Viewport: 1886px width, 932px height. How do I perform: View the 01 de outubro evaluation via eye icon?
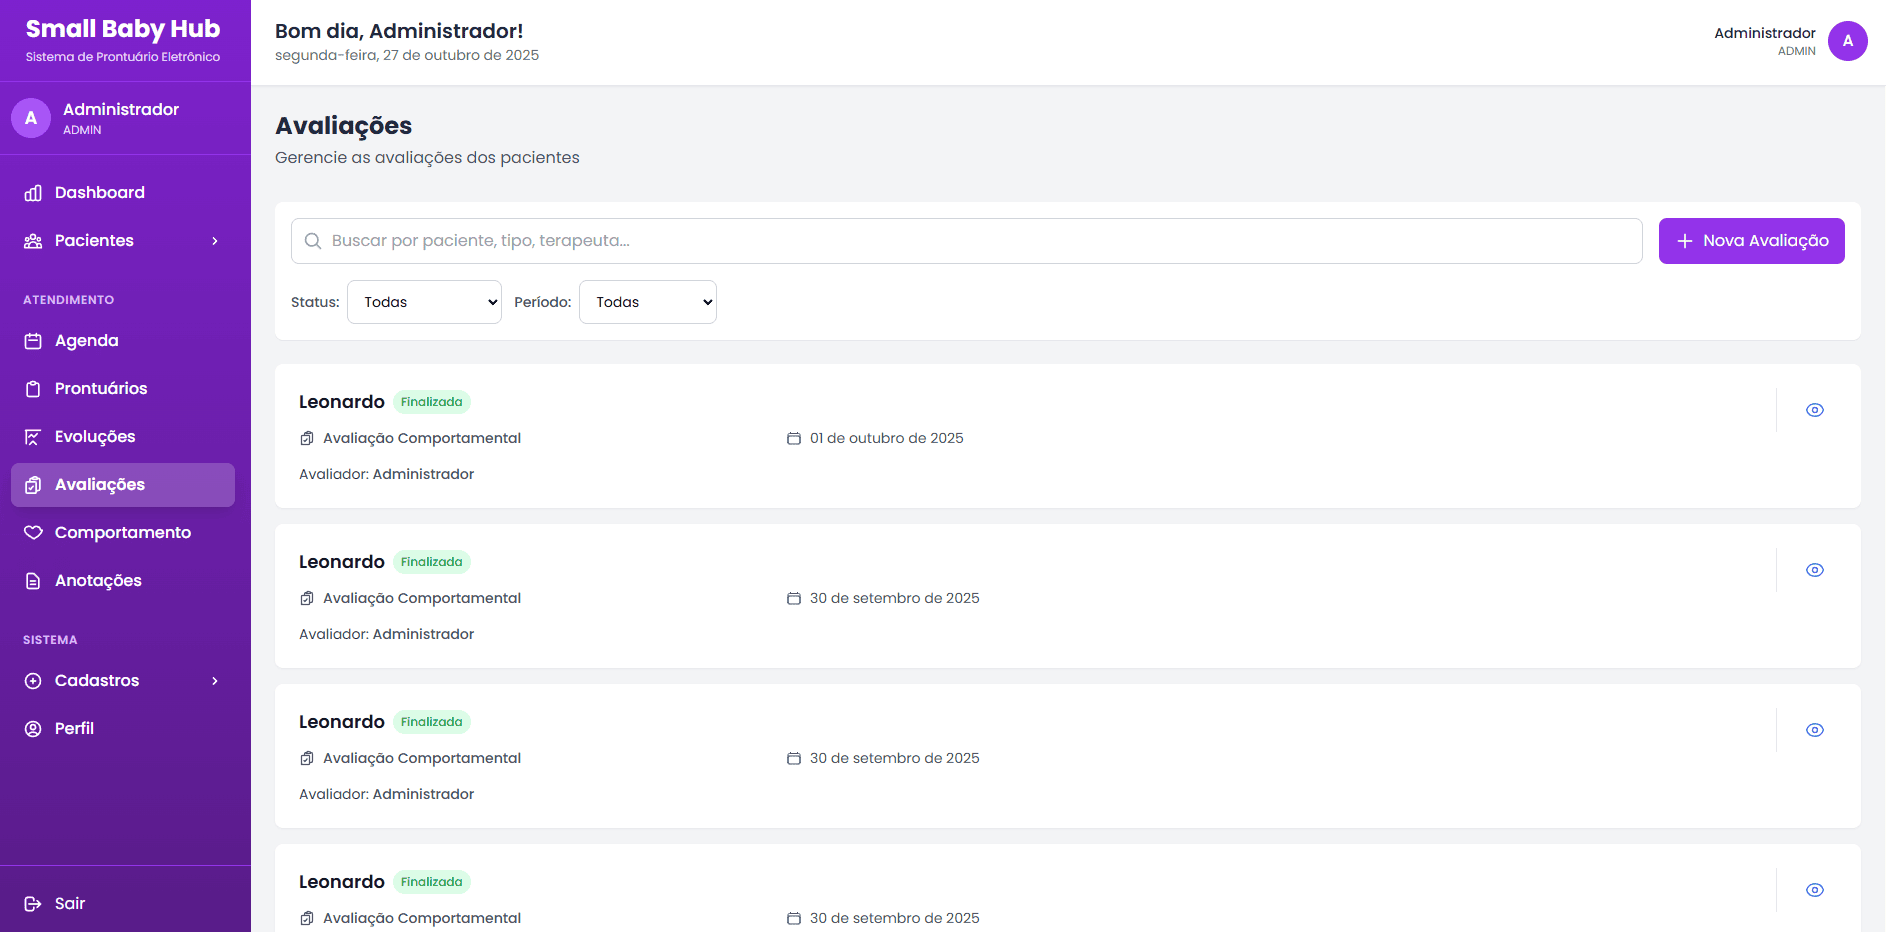point(1814,410)
